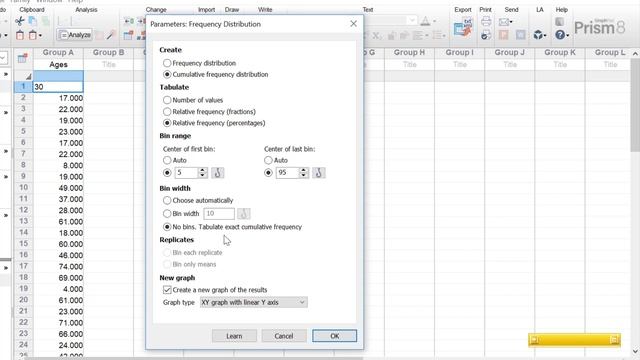Viewport: 640px width, 360px height.
Task: Click the hook icon beside last bin value
Action: pos(319,173)
